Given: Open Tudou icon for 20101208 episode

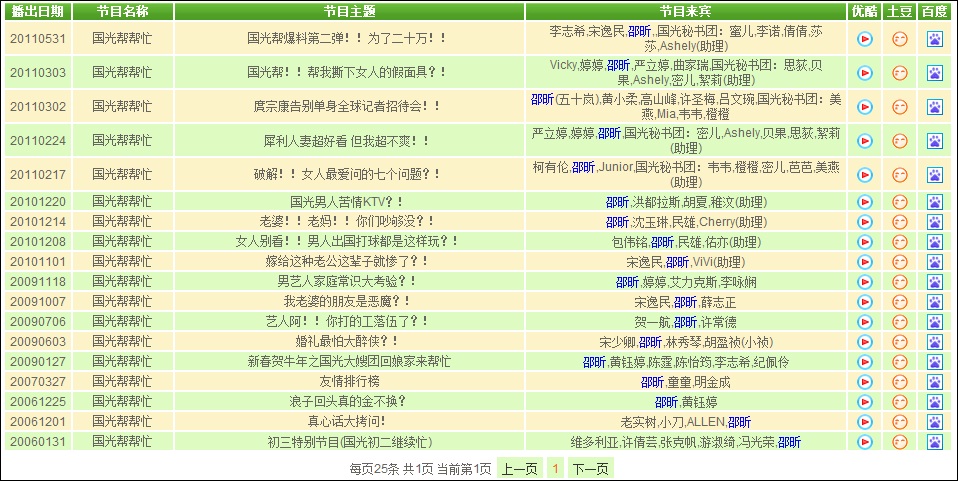Looking at the screenshot, I should coord(900,242).
